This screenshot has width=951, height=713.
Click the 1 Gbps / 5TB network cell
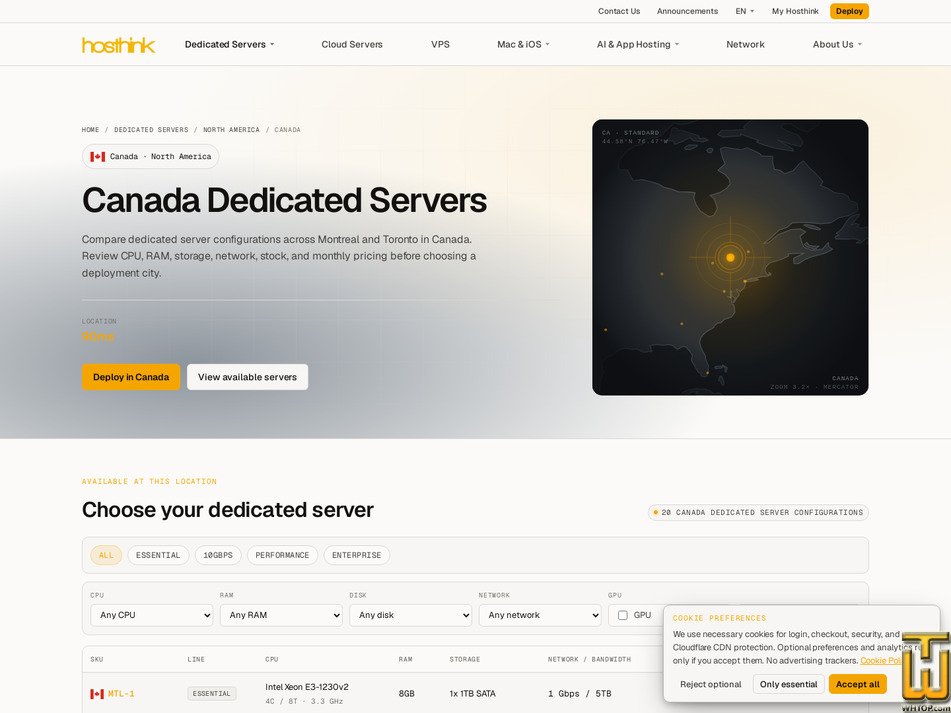580,694
